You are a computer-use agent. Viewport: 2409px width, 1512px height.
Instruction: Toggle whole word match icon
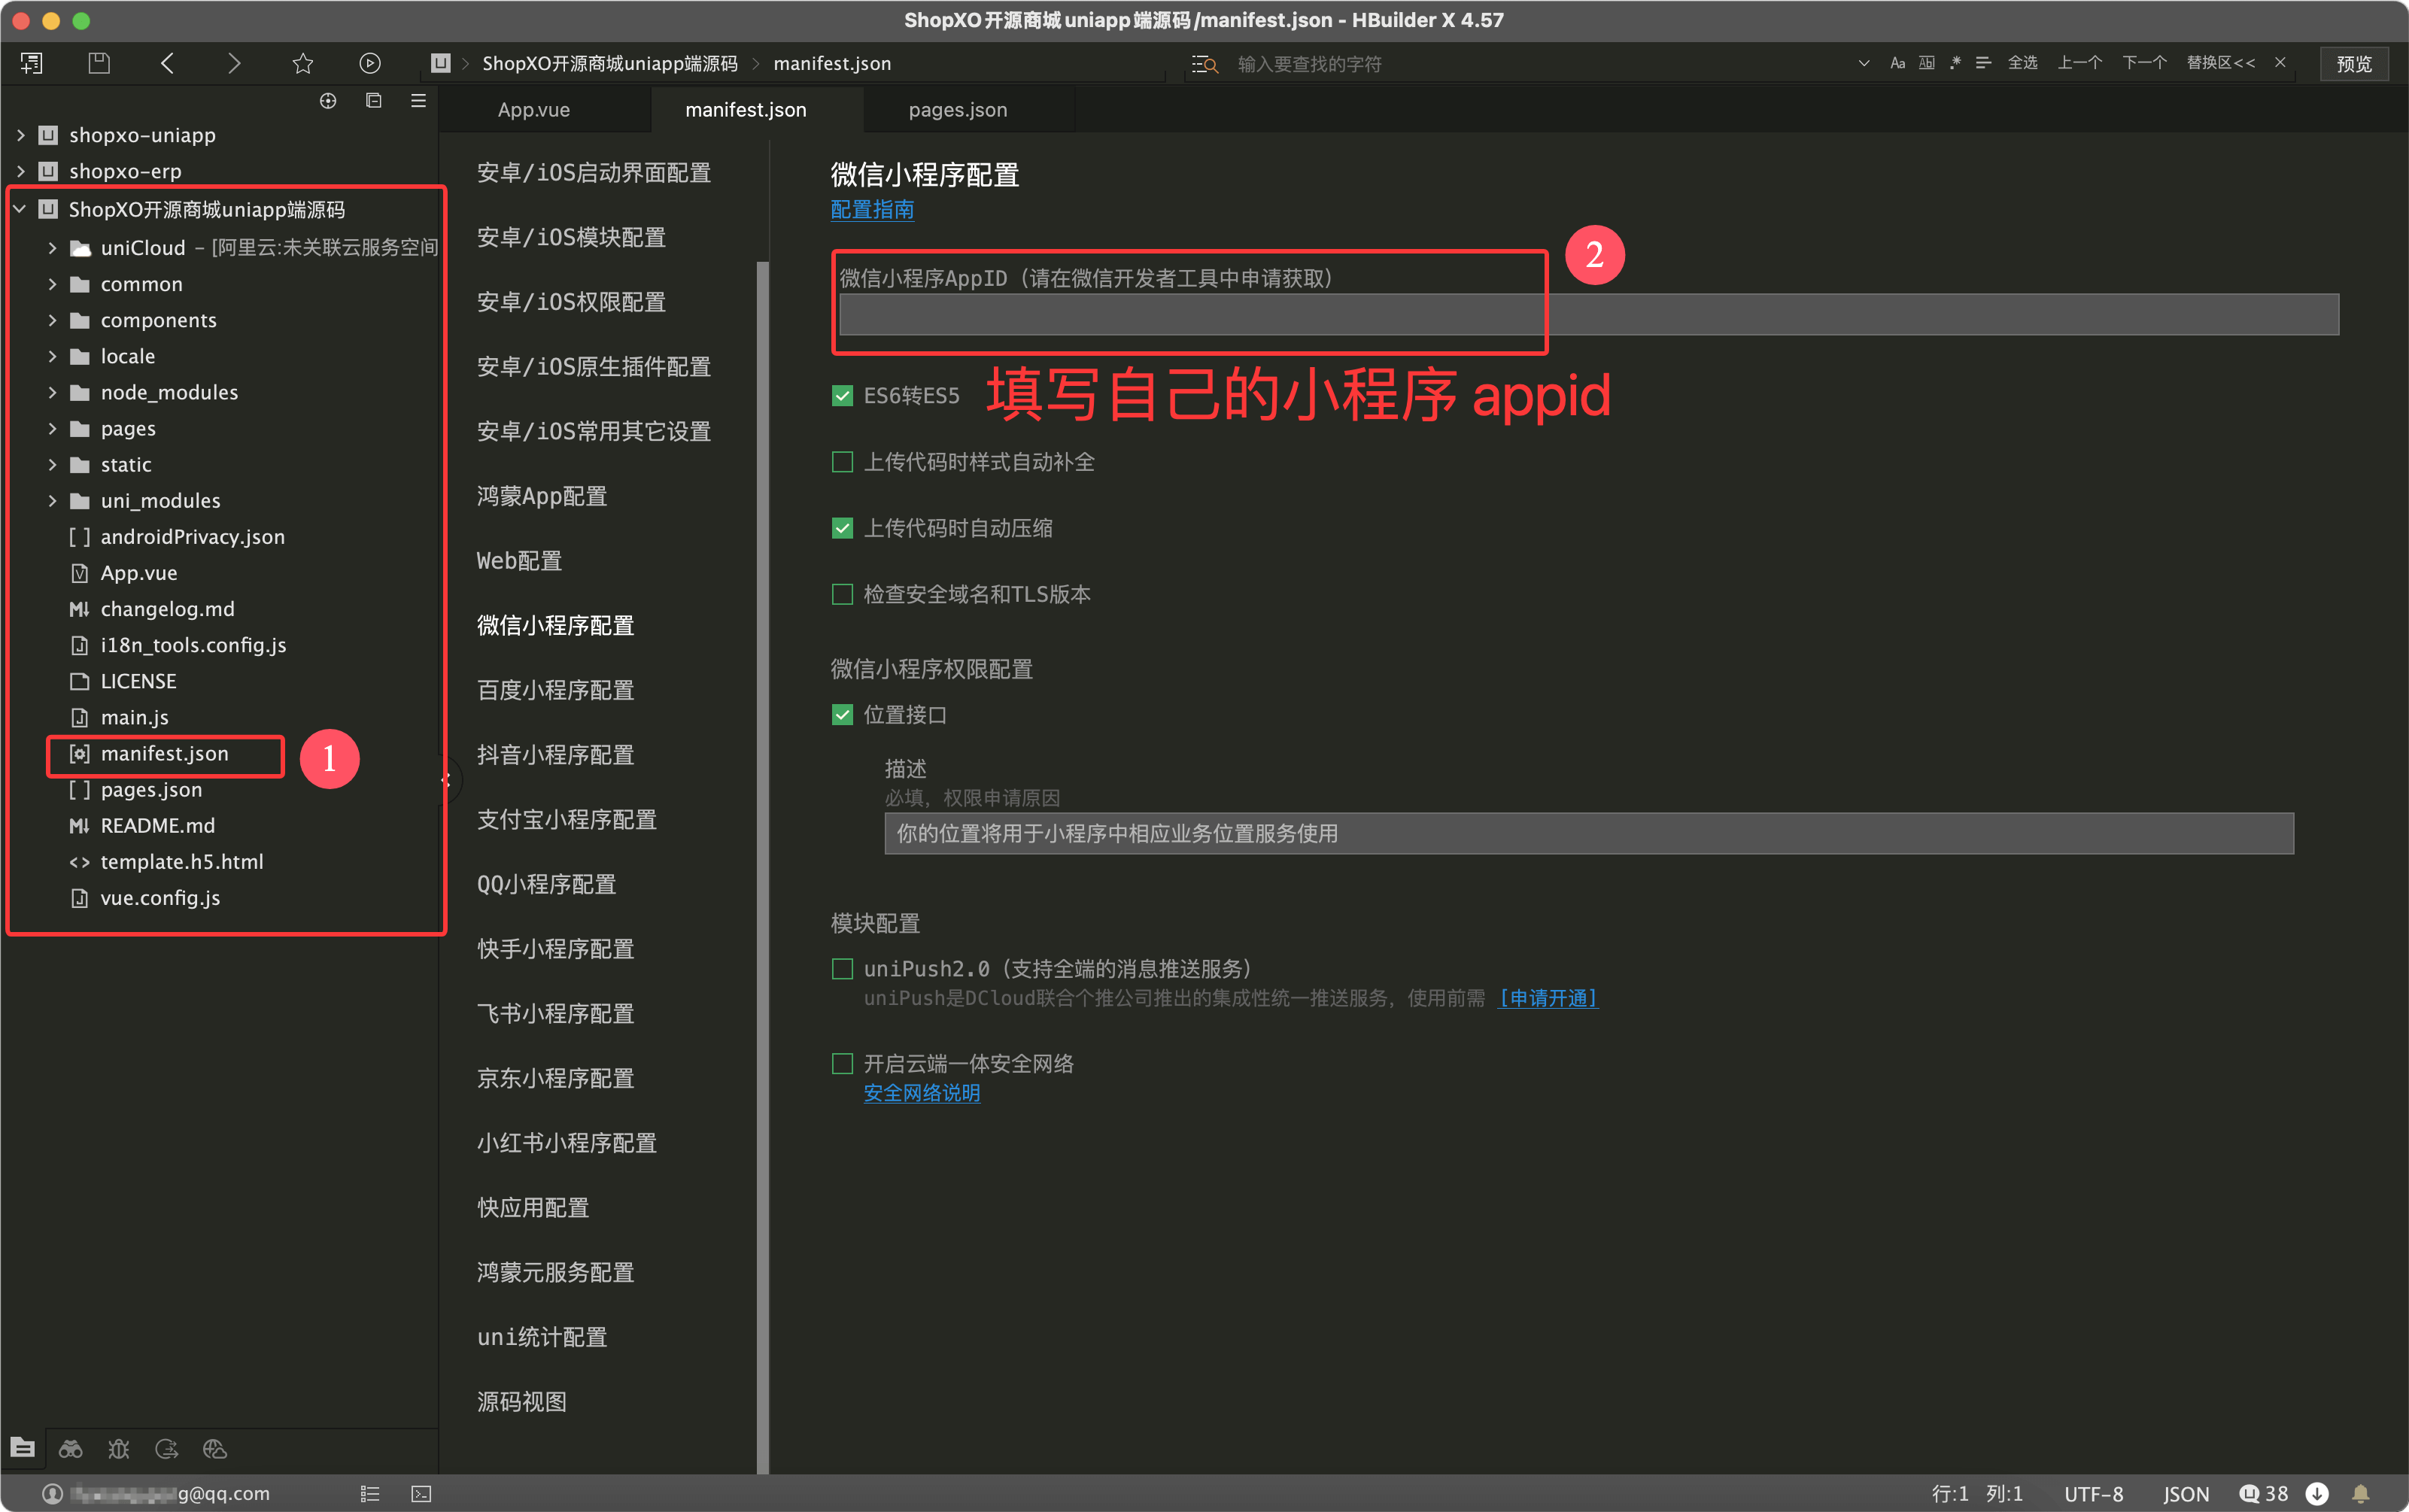(x=1927, y=63)
